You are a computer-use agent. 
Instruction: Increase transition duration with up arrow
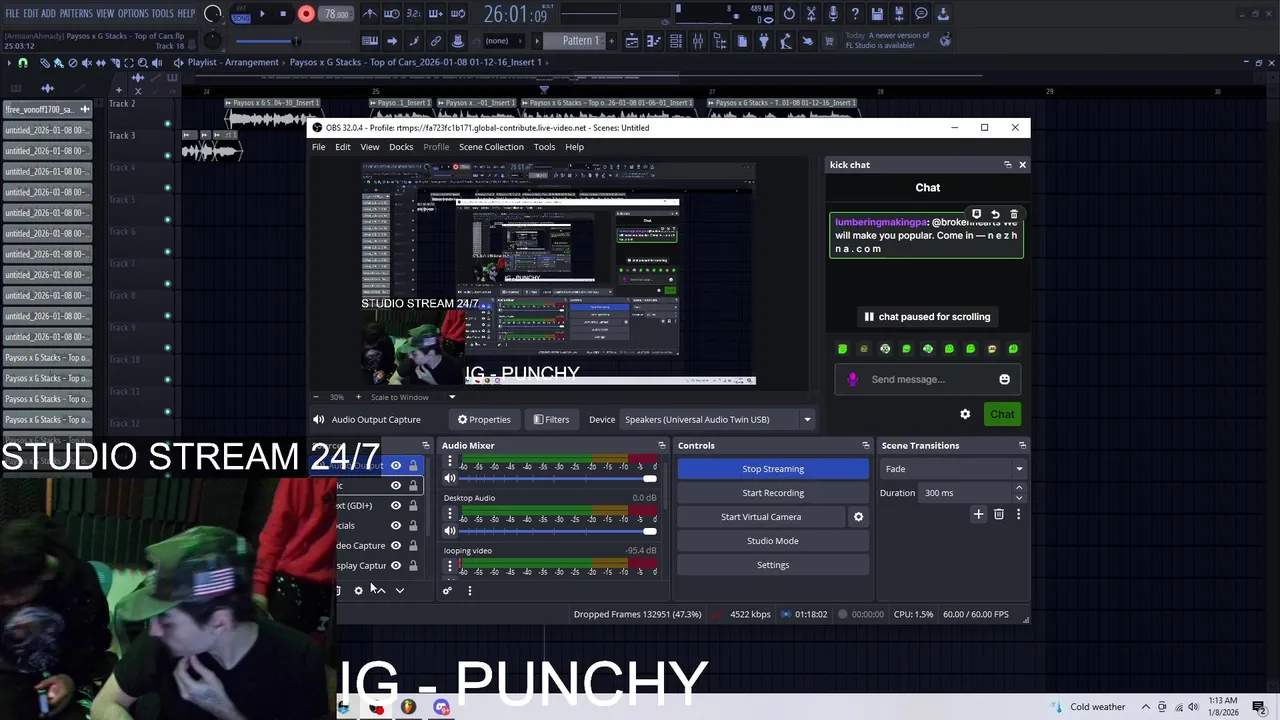(x=1019, y=488)
